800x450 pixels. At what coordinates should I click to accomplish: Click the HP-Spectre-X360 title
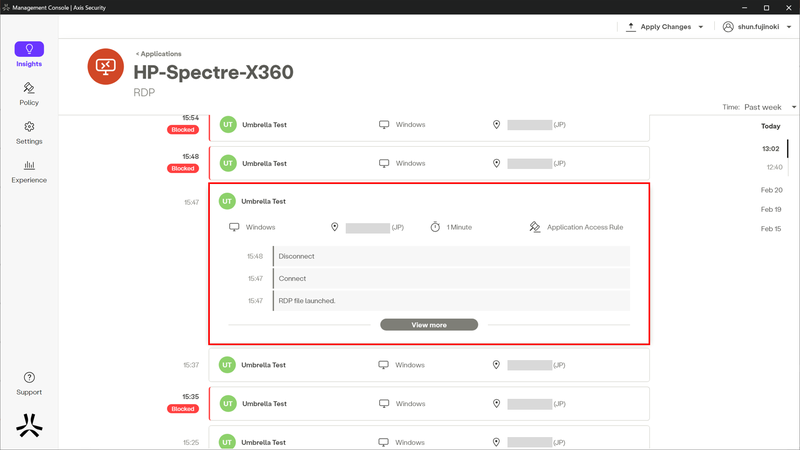(213, 72)
